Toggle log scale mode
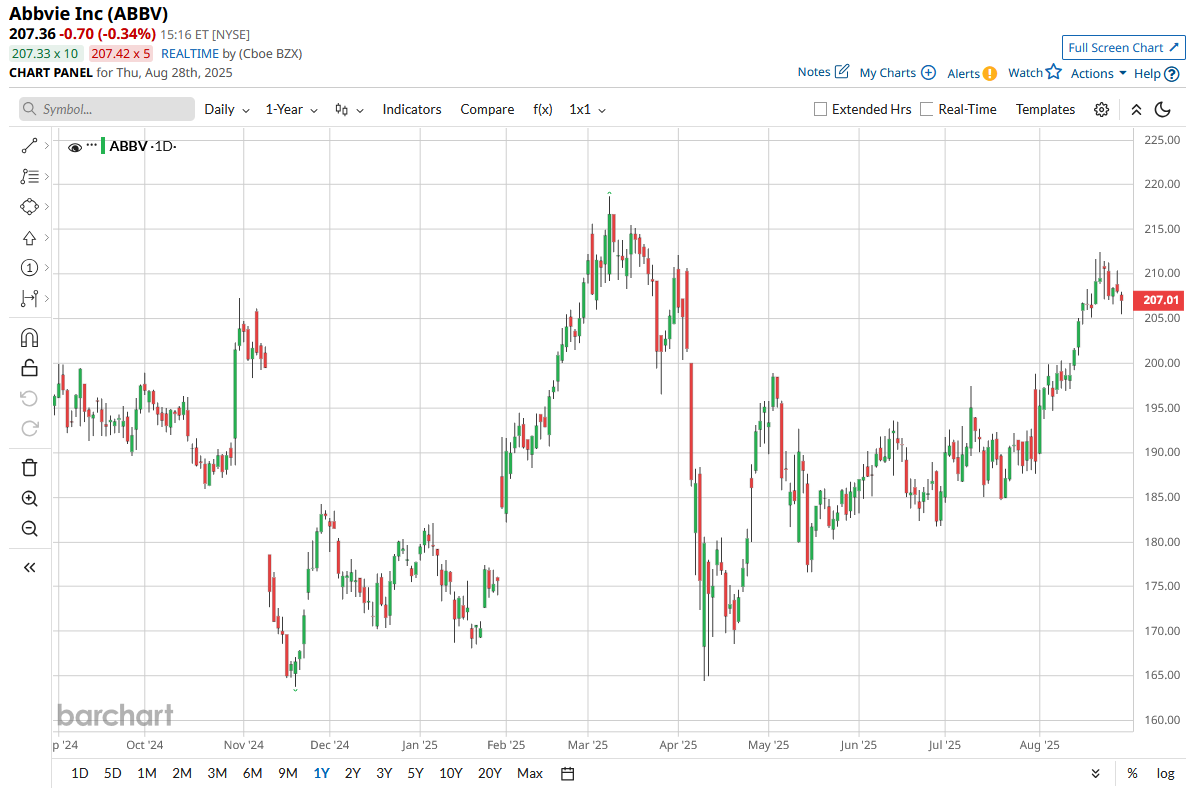 pyautogui.click(x=1165, y=773)
